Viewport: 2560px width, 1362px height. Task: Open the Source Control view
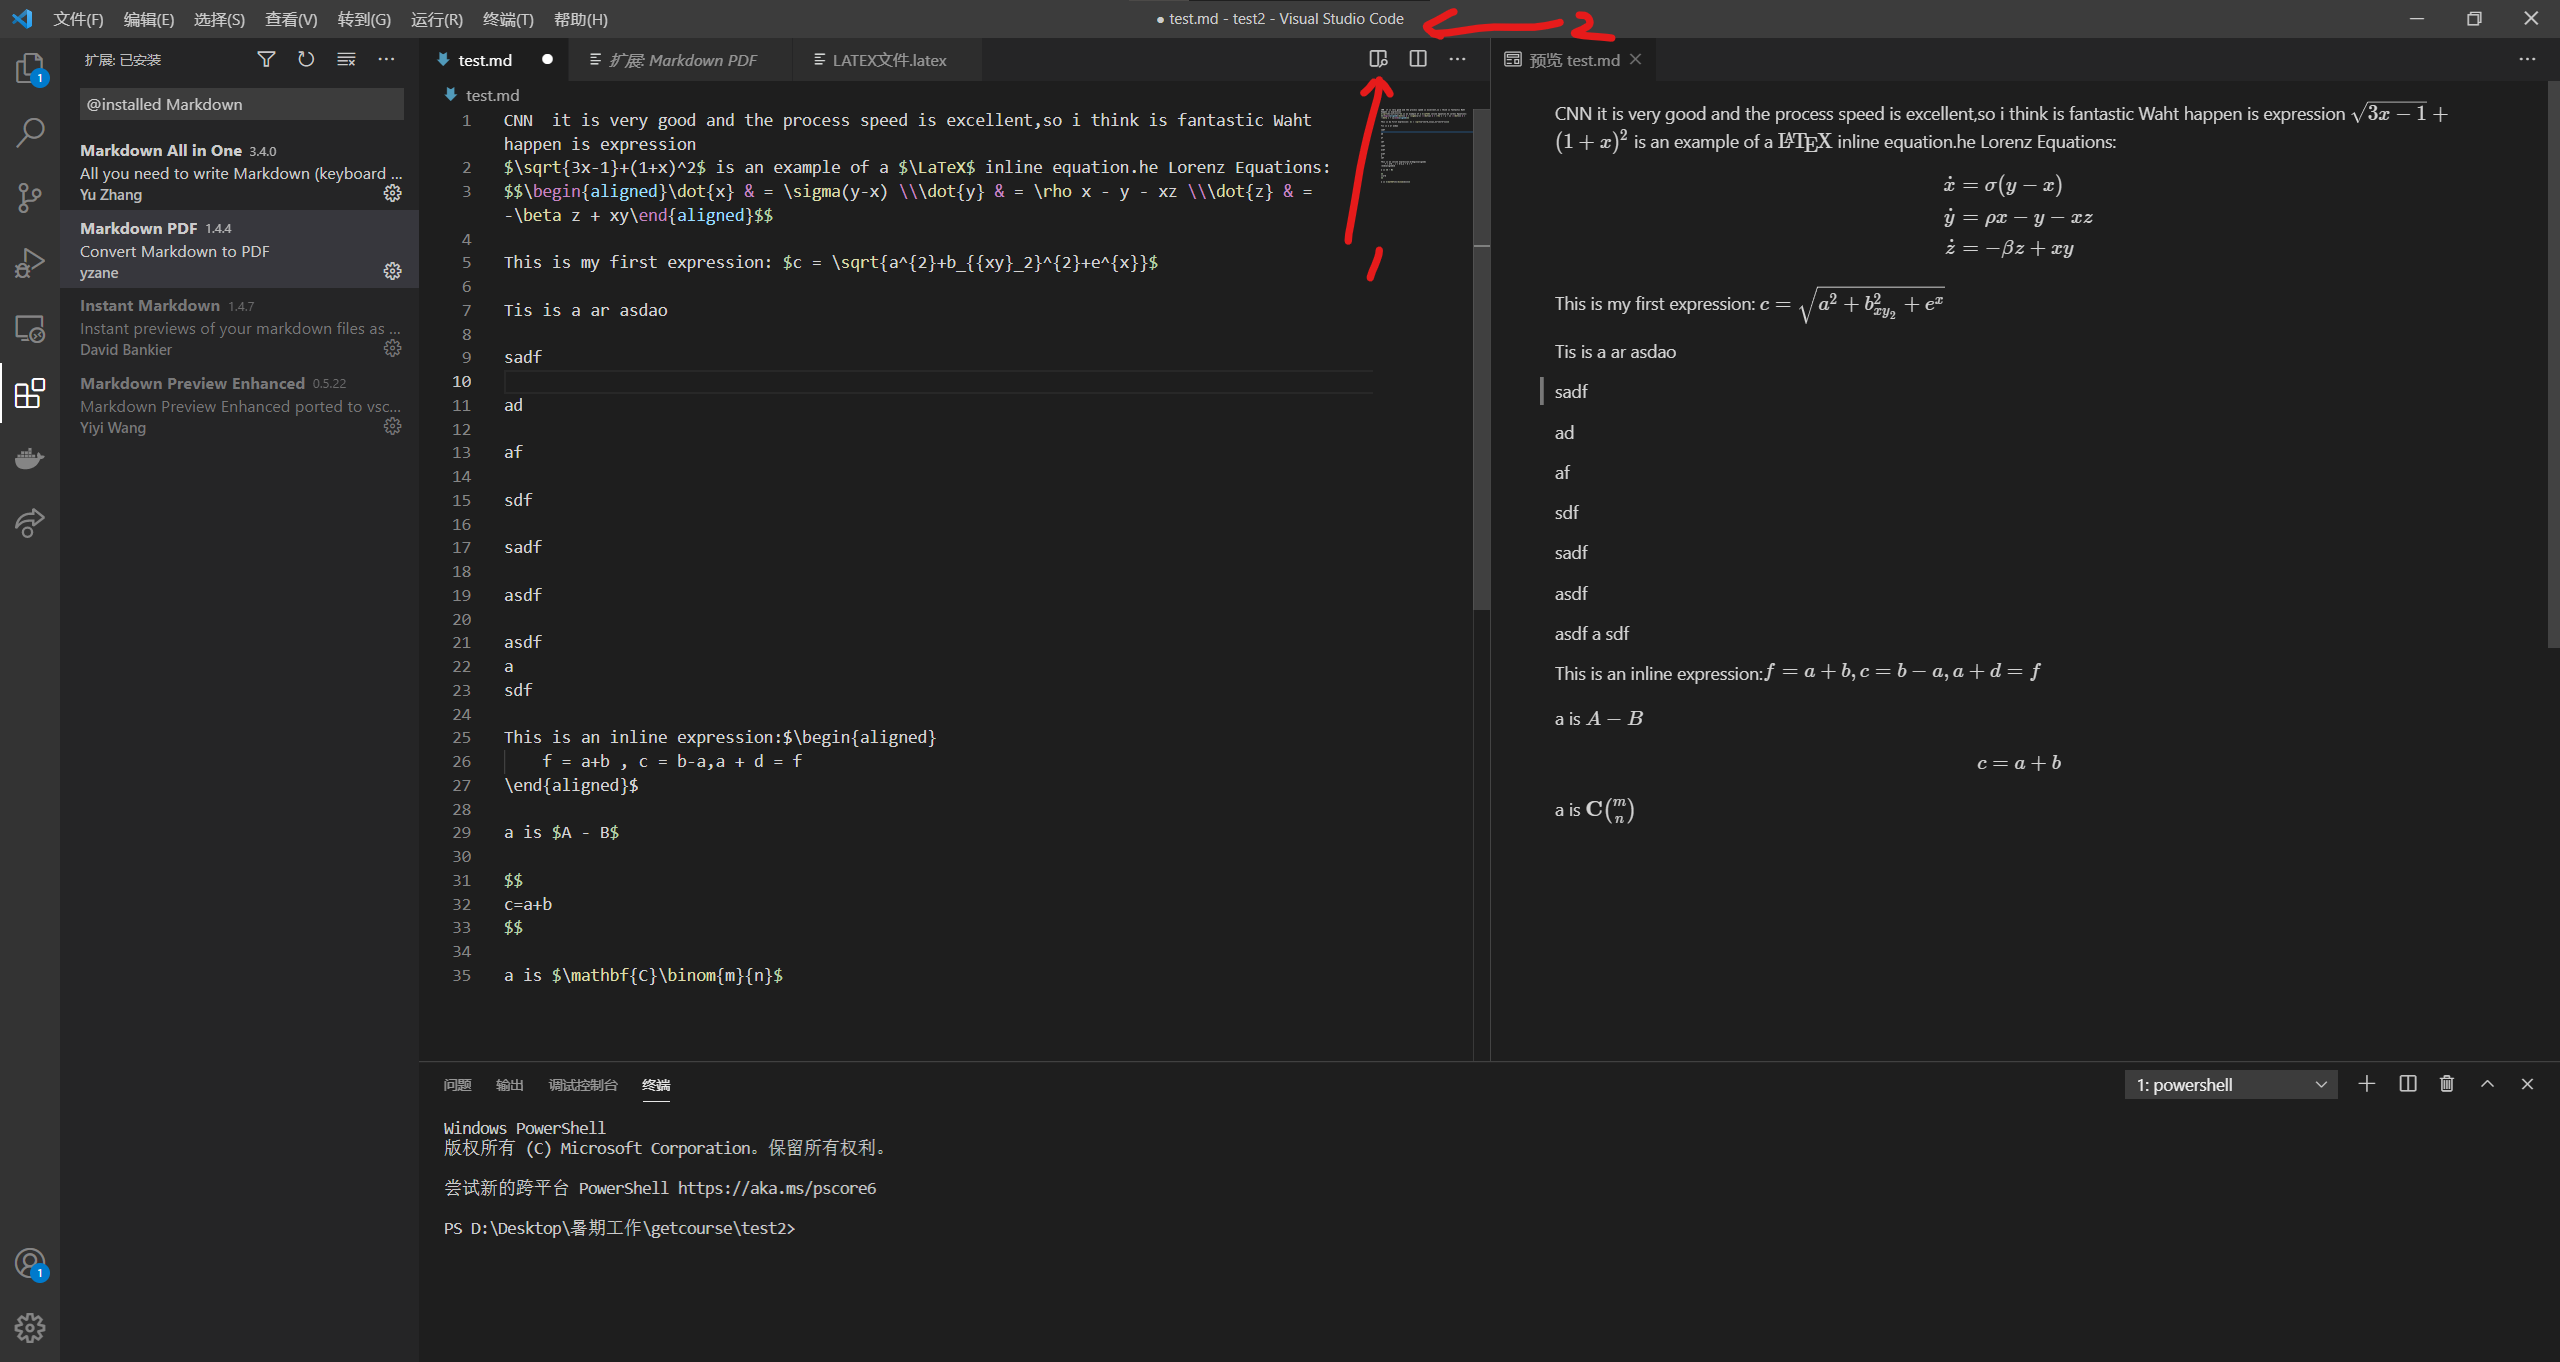coord(30,197)
